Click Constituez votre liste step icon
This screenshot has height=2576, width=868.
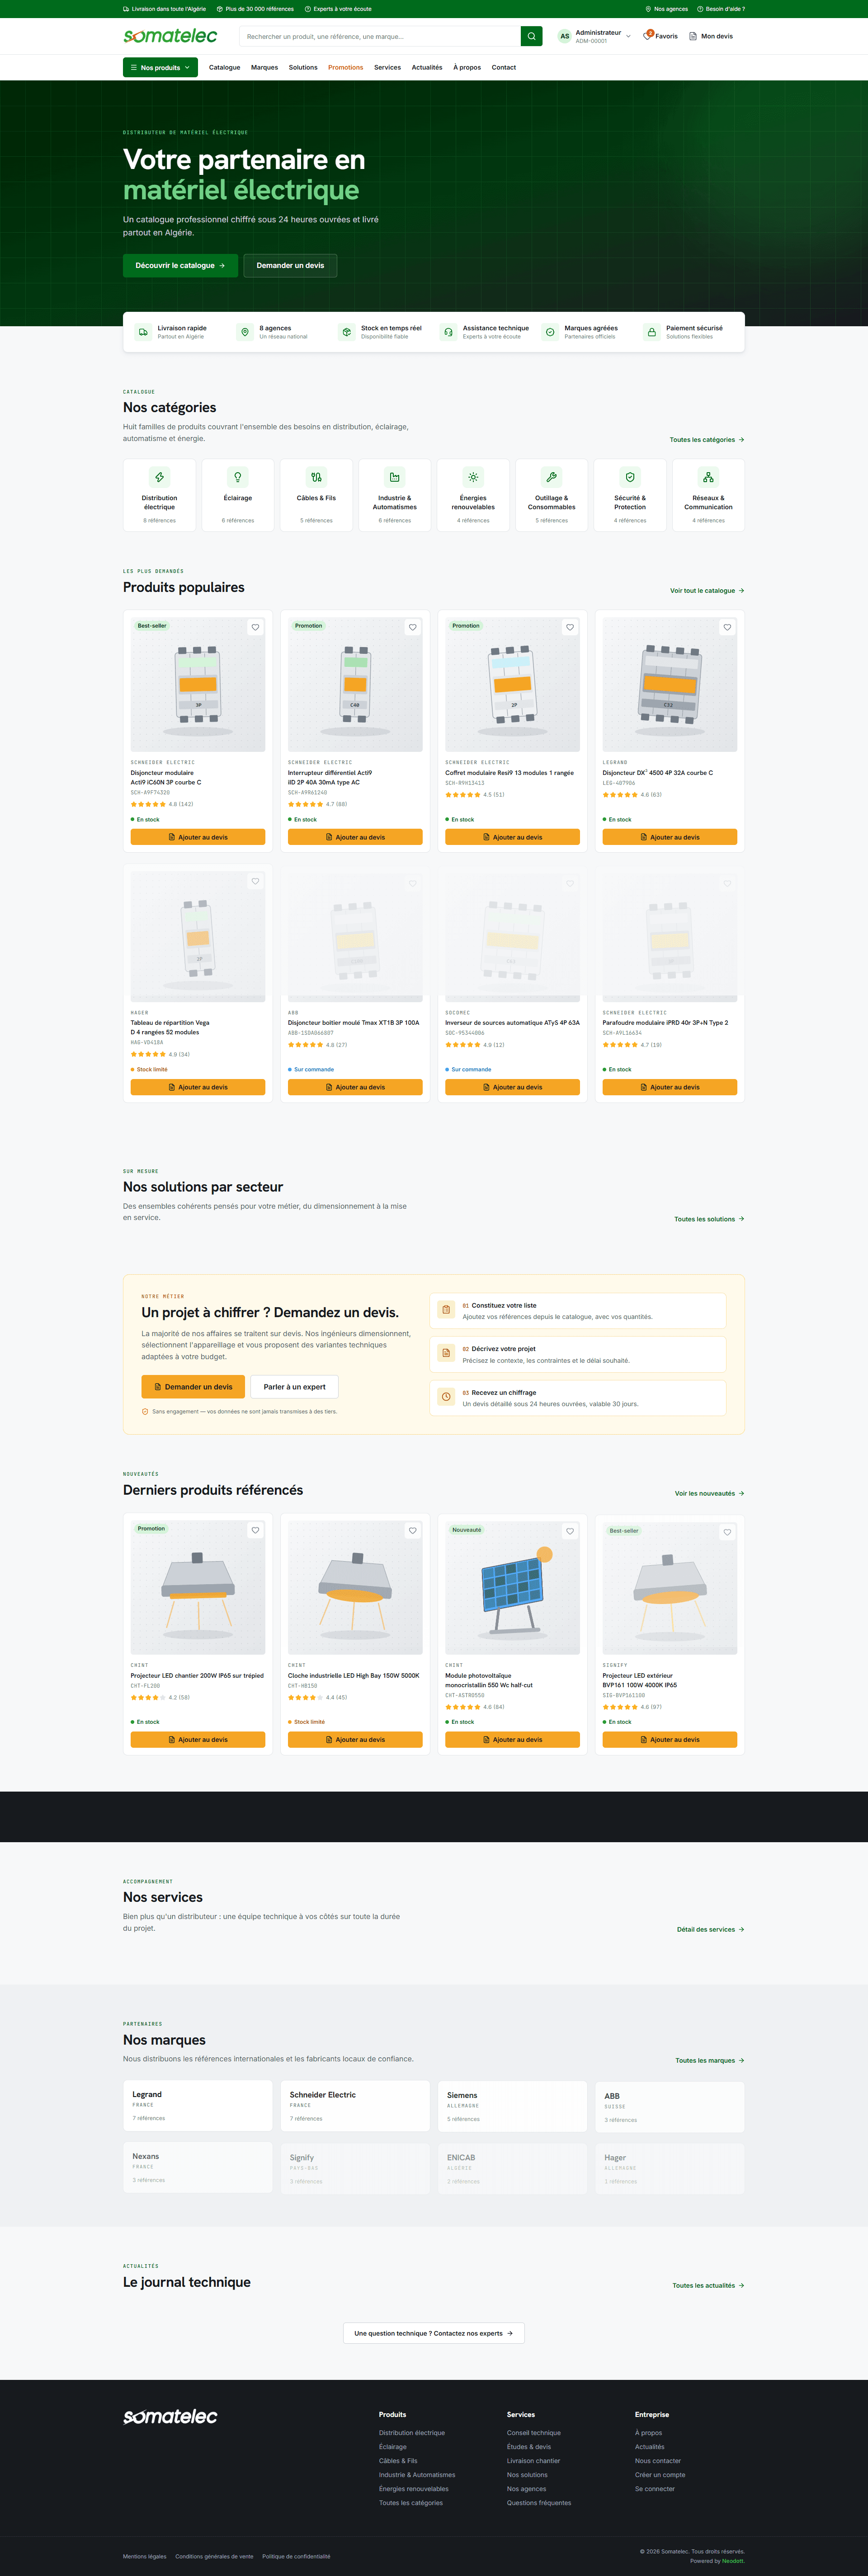pyautogui.click(x=446, y=1310)
